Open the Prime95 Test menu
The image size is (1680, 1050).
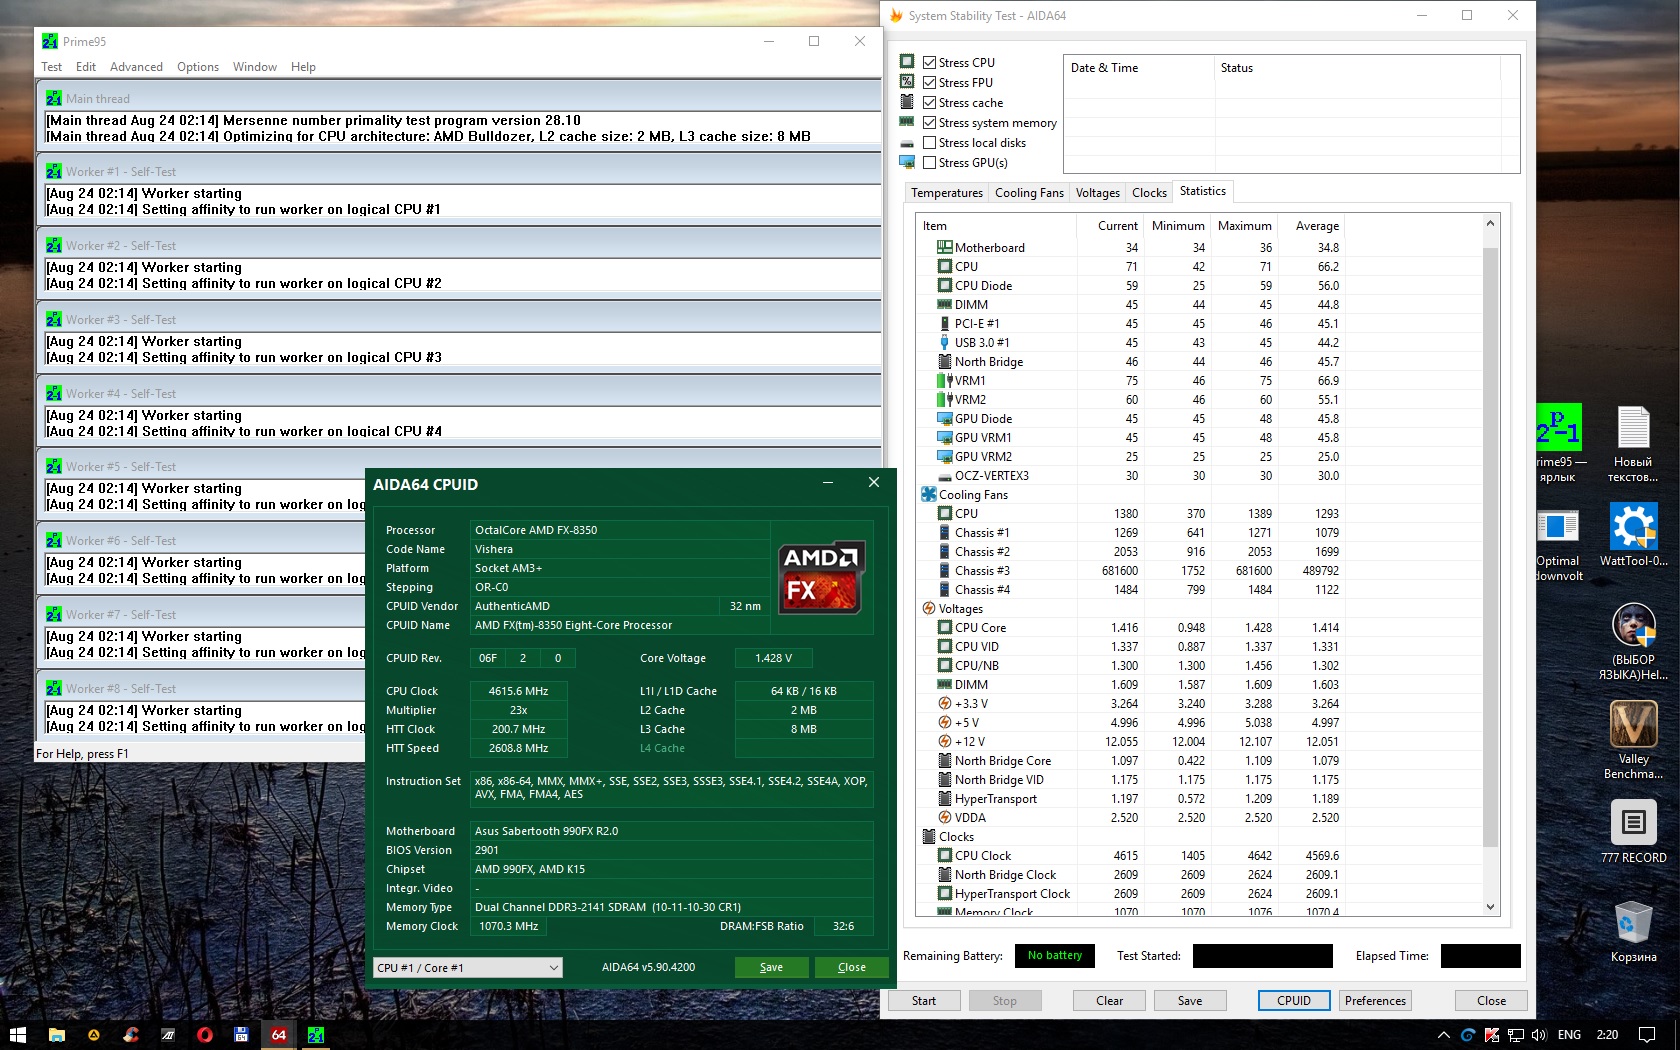point(52,67)
